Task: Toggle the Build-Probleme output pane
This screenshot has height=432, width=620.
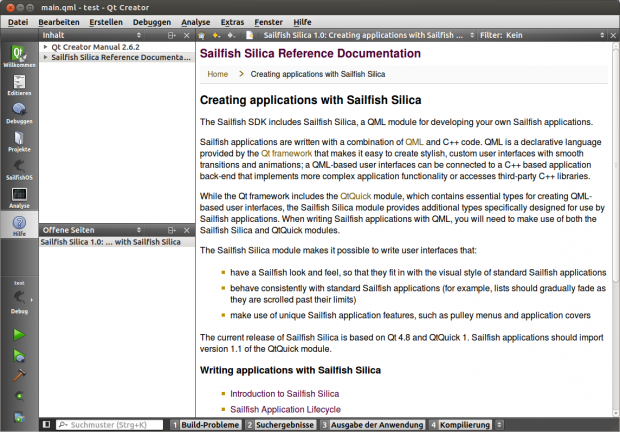Action: pyautogui.click(x=205, y=424)
